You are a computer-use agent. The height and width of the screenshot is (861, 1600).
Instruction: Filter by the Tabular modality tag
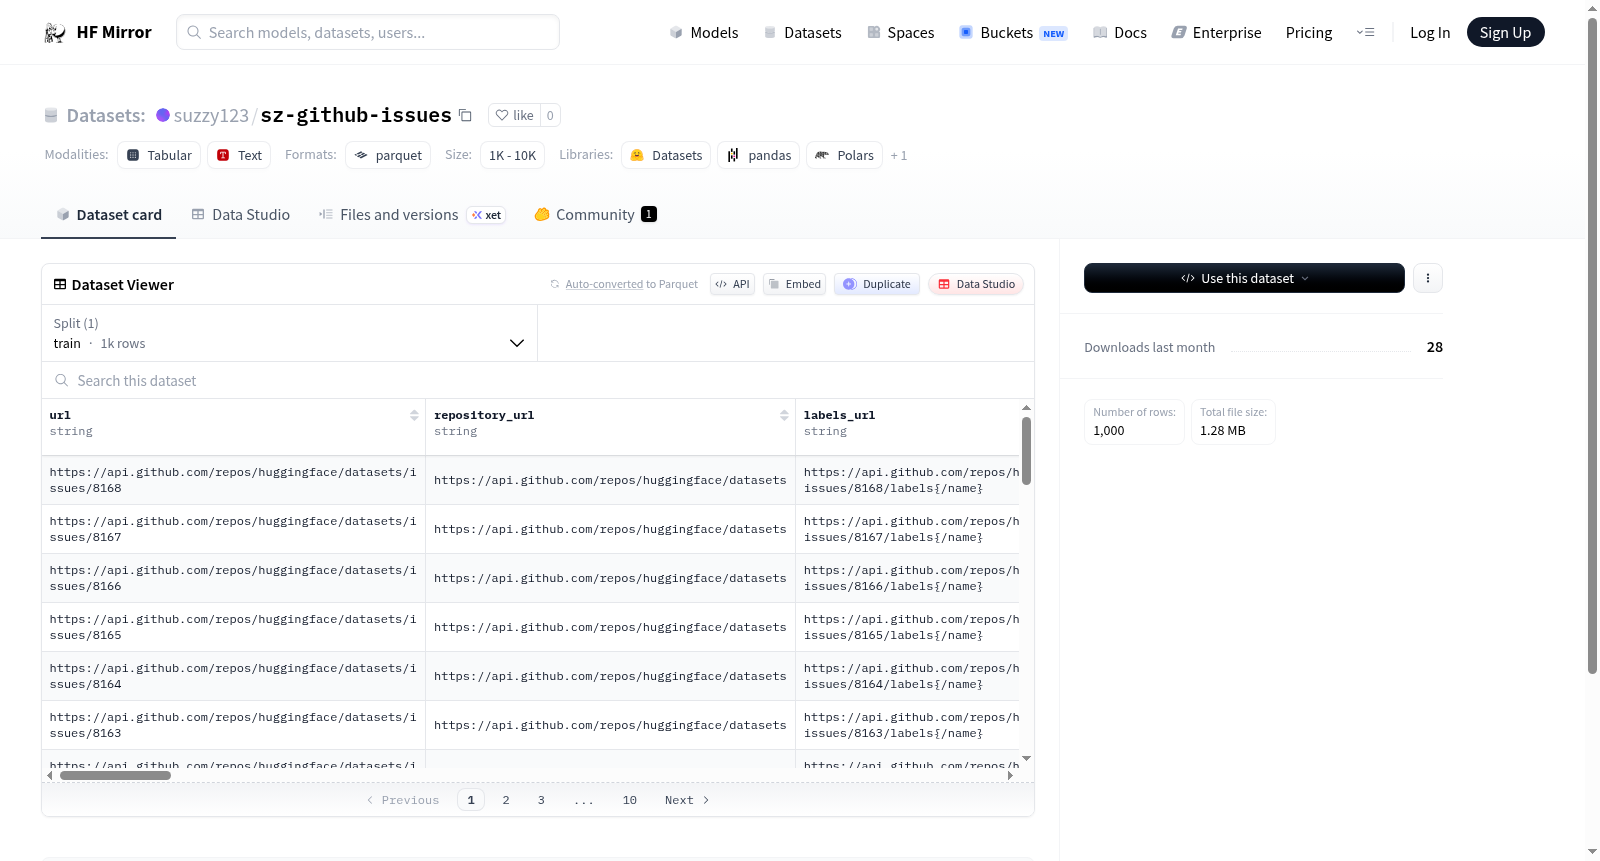pos(159,155)
